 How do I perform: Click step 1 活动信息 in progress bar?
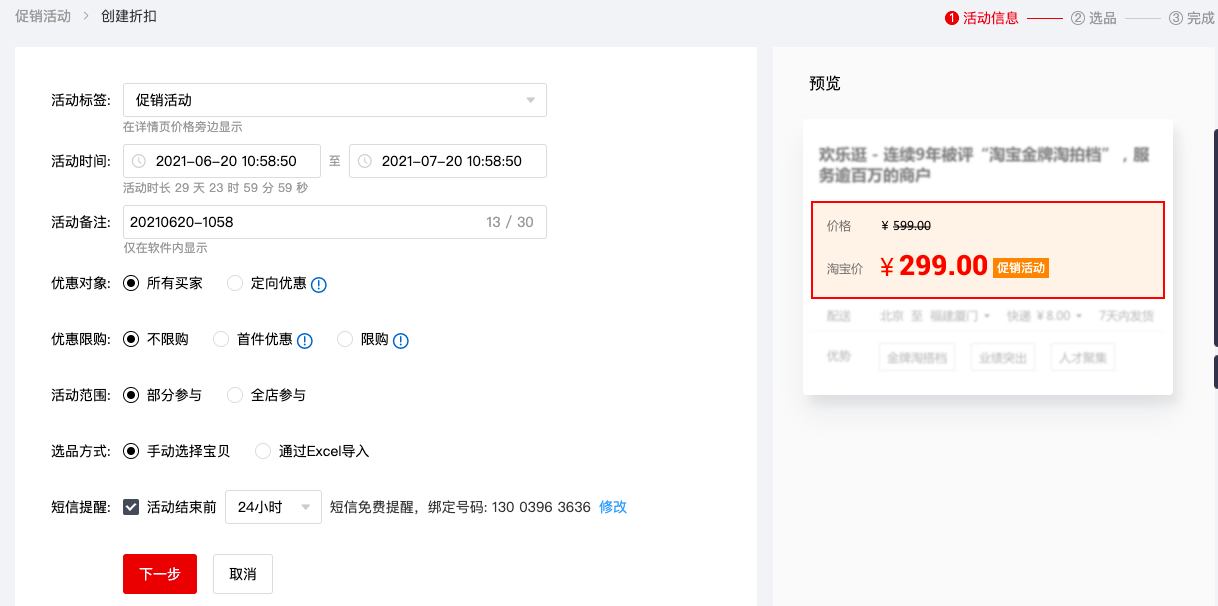point(982,18)
